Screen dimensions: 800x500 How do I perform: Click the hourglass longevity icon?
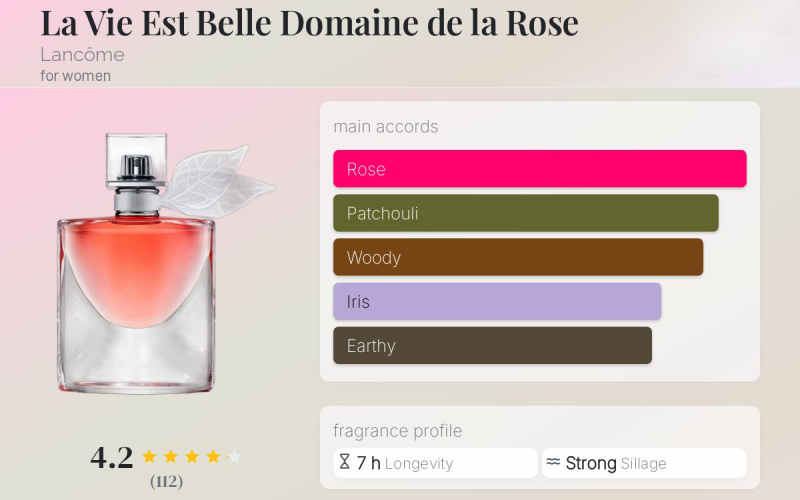click(x=344, y=463)
